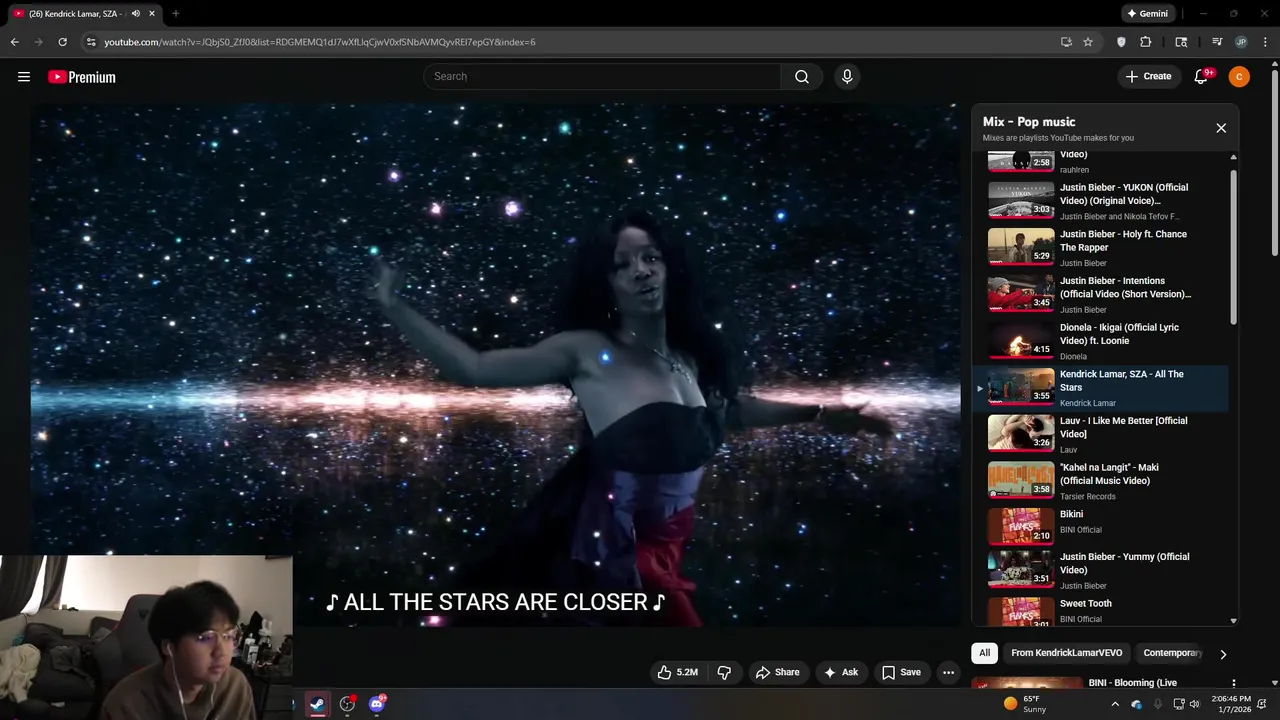Open the orange C account avatar
The height and width of the screenshot is (720, 1280).
(x=1239, y=77)
